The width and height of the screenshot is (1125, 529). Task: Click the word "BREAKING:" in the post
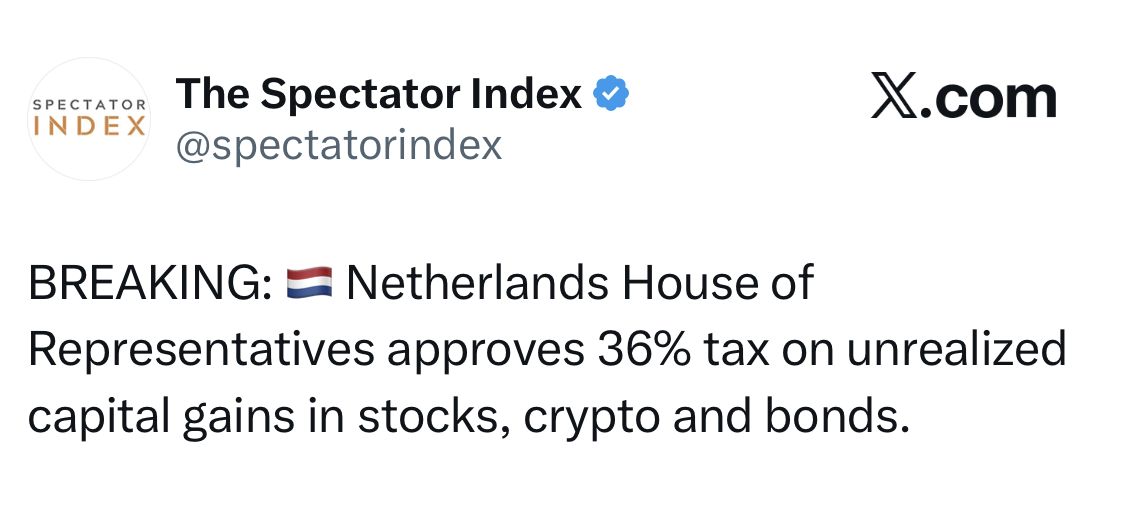tap(150, 285)
